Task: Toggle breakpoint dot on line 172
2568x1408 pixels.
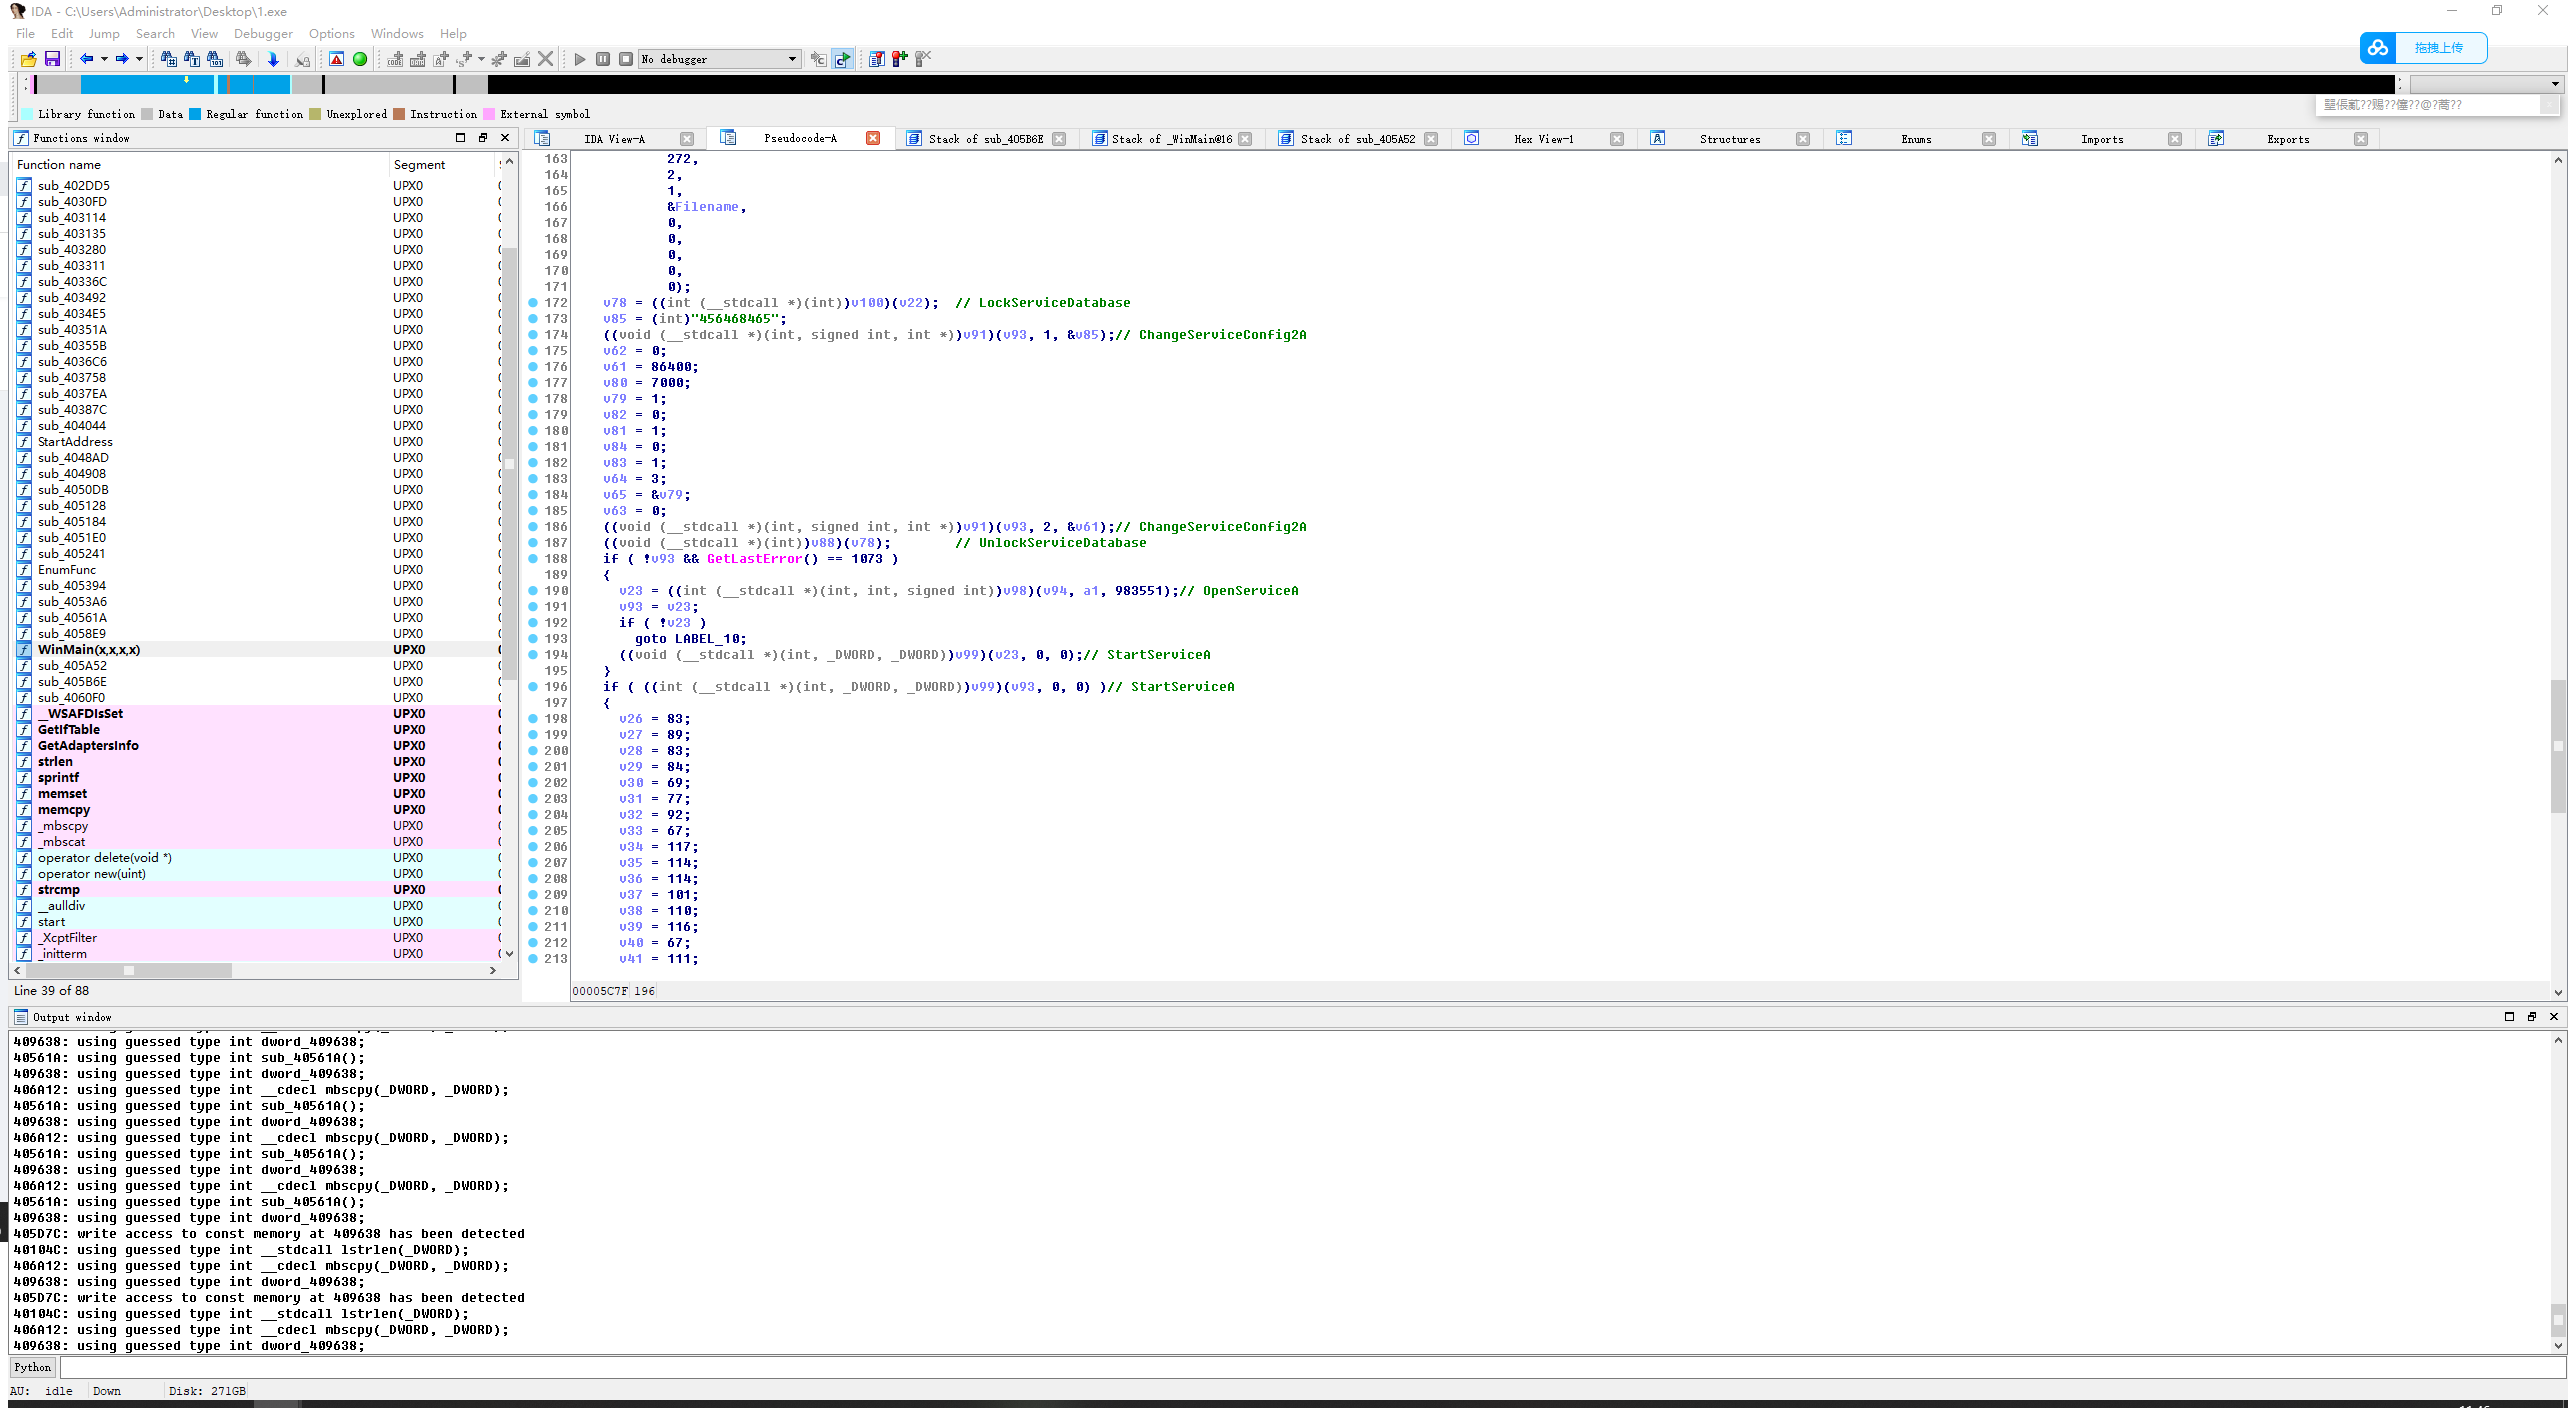Action: 533,303
